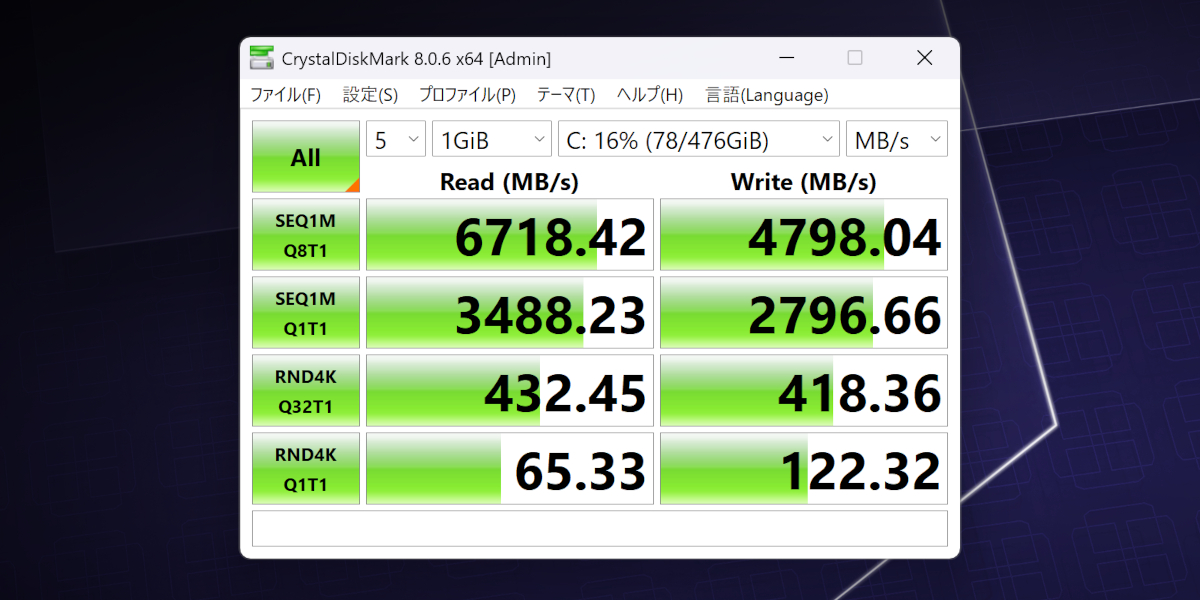
Task: Click the empty comment field at bottom
Action: pyautogui.click(x=599, y=528)
